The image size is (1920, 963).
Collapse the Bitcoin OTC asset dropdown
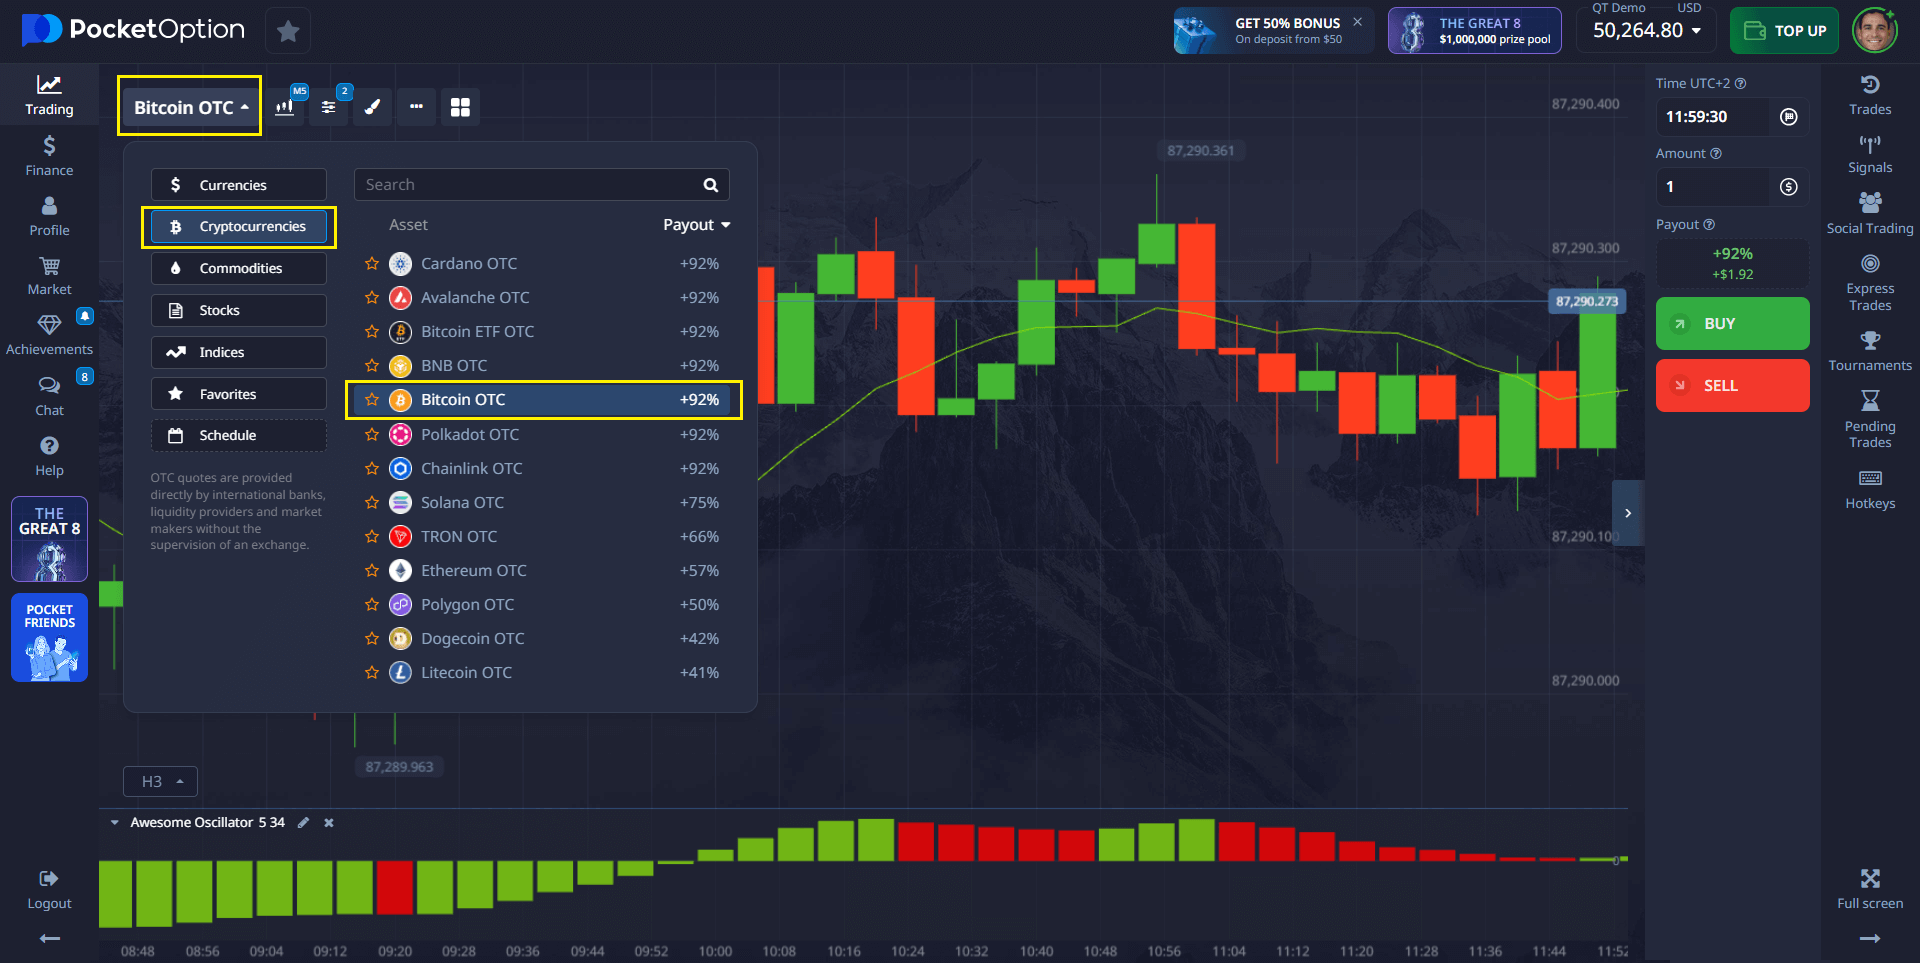point(190,107)
